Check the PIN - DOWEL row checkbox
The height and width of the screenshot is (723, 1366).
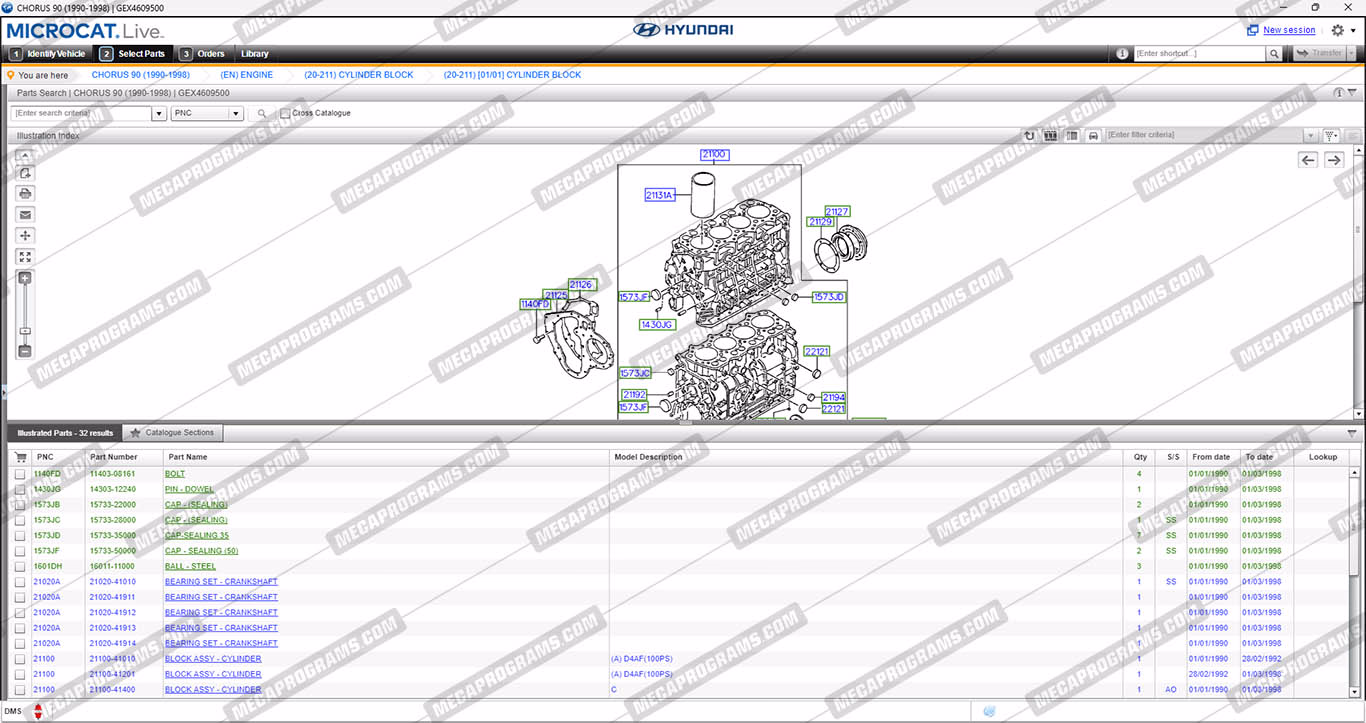20,489
